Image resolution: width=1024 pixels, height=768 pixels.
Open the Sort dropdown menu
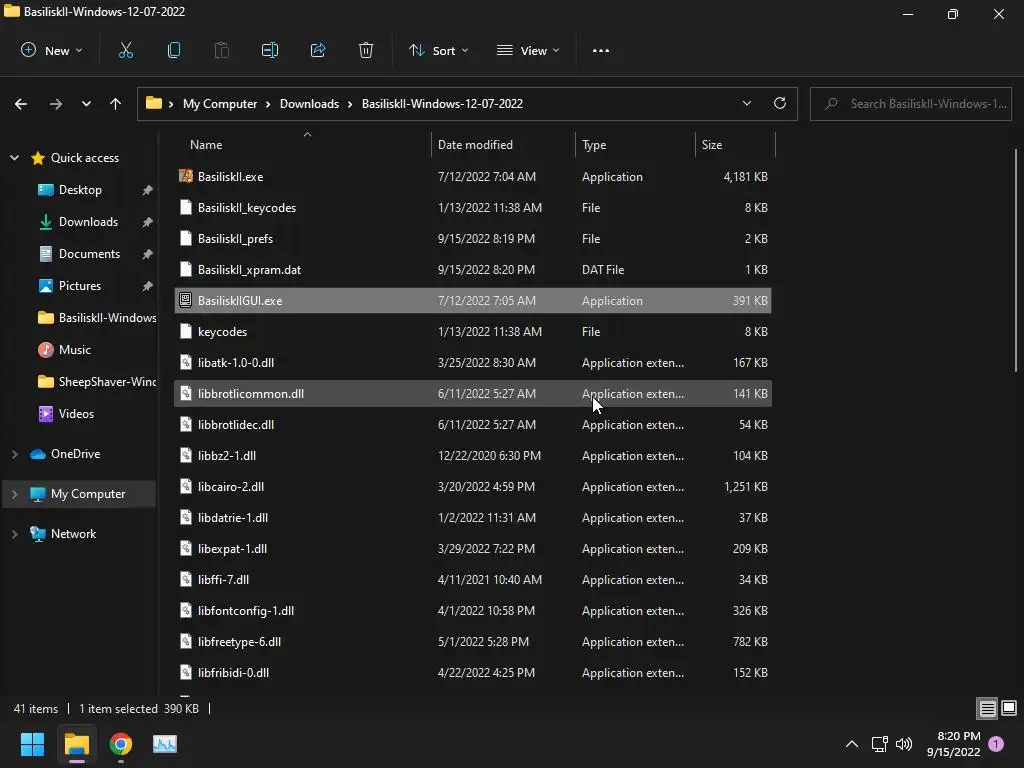[438, 50]
